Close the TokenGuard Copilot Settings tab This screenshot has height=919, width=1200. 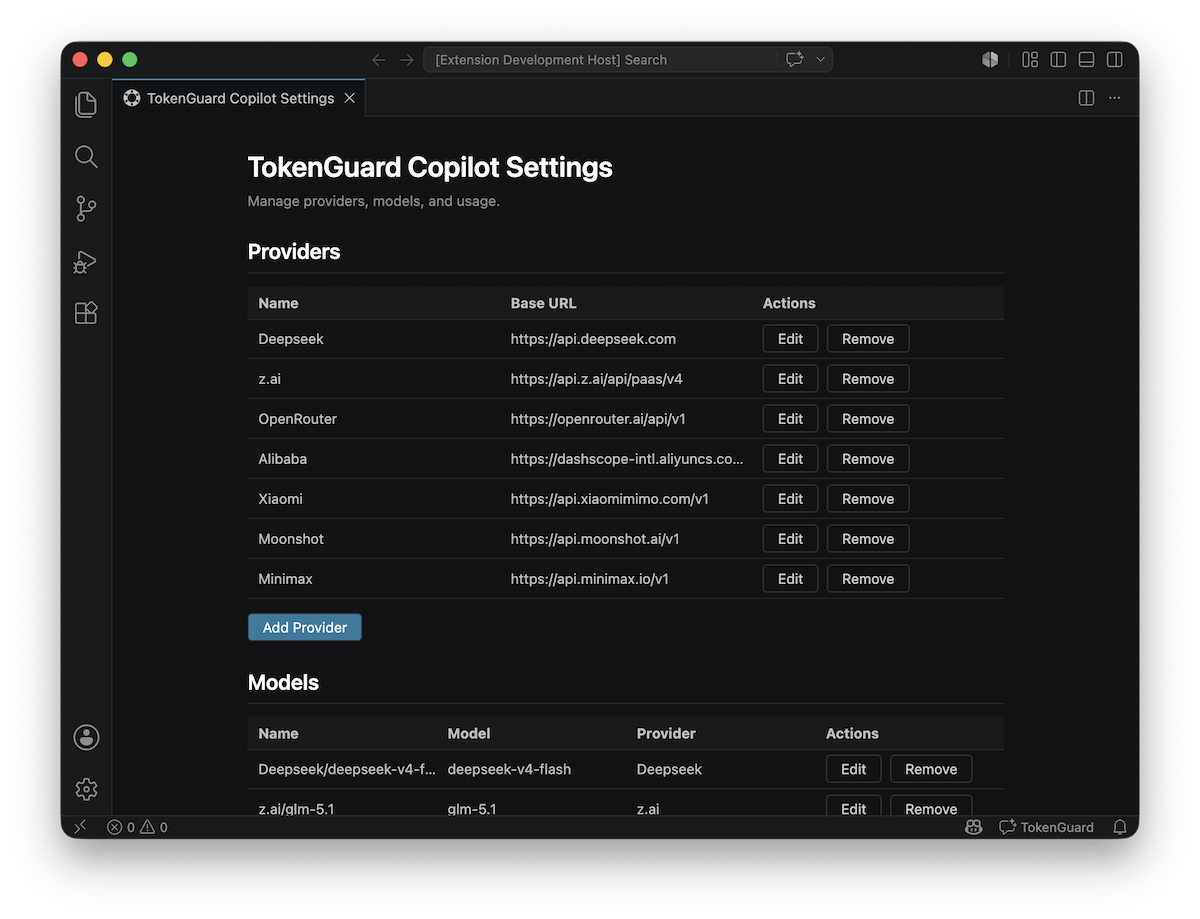click(x=349, y=98)
